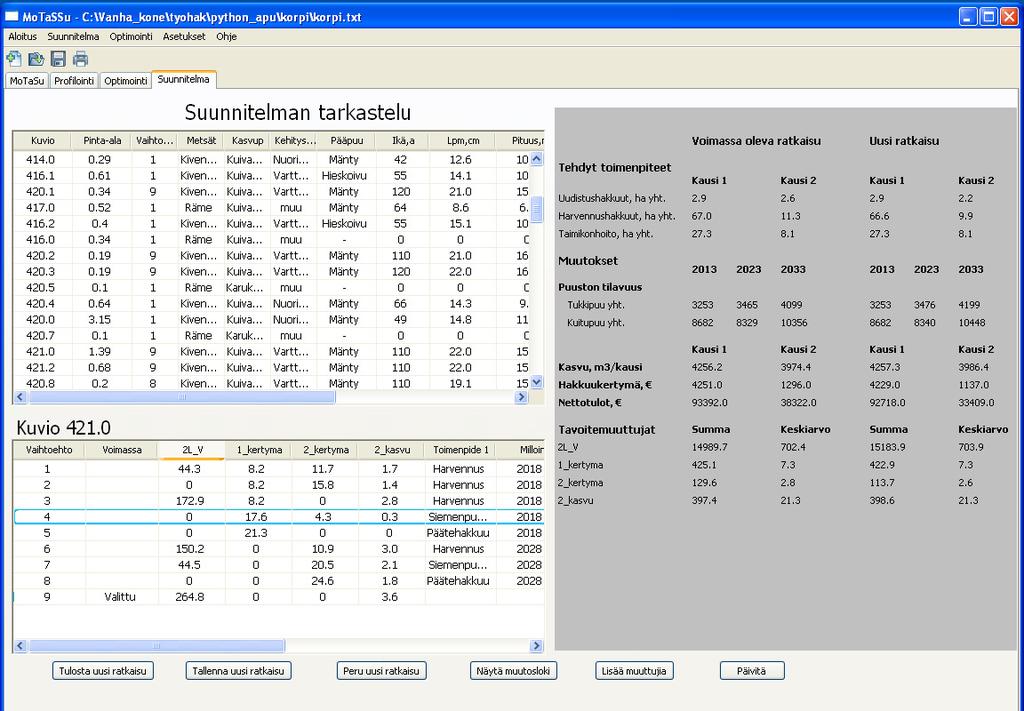Image resolution: width=1024 pixels, height=711 pixels.
Task: Click the open folder toolbar icon
Action: pos(36,59)
